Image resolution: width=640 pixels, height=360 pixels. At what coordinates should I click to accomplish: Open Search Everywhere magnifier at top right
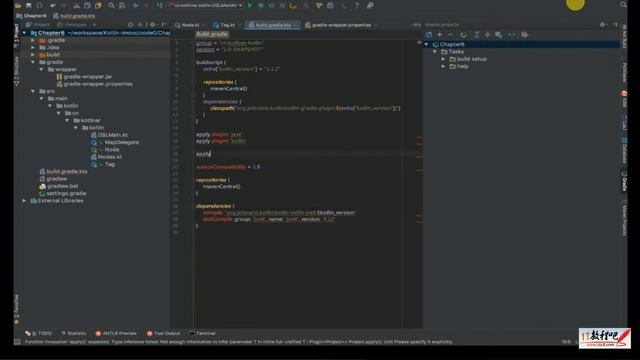[623, 5]
